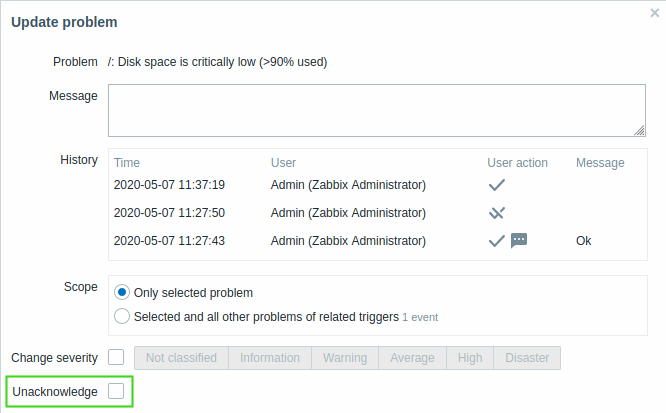This screenshot has width=666, height=413.
Task: Click acknowledge checkmark icon in 11:37:19 row
Action: tap(497, 185)
